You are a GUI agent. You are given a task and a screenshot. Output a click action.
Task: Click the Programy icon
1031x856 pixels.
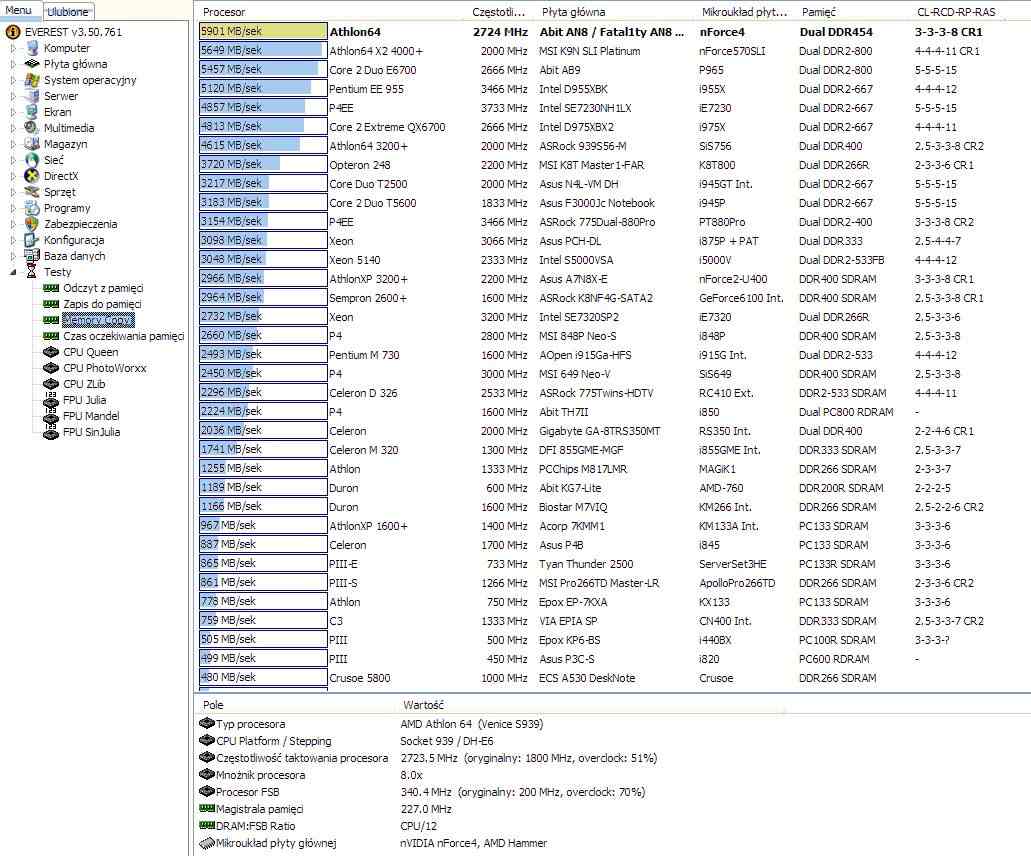coord(32,208)
